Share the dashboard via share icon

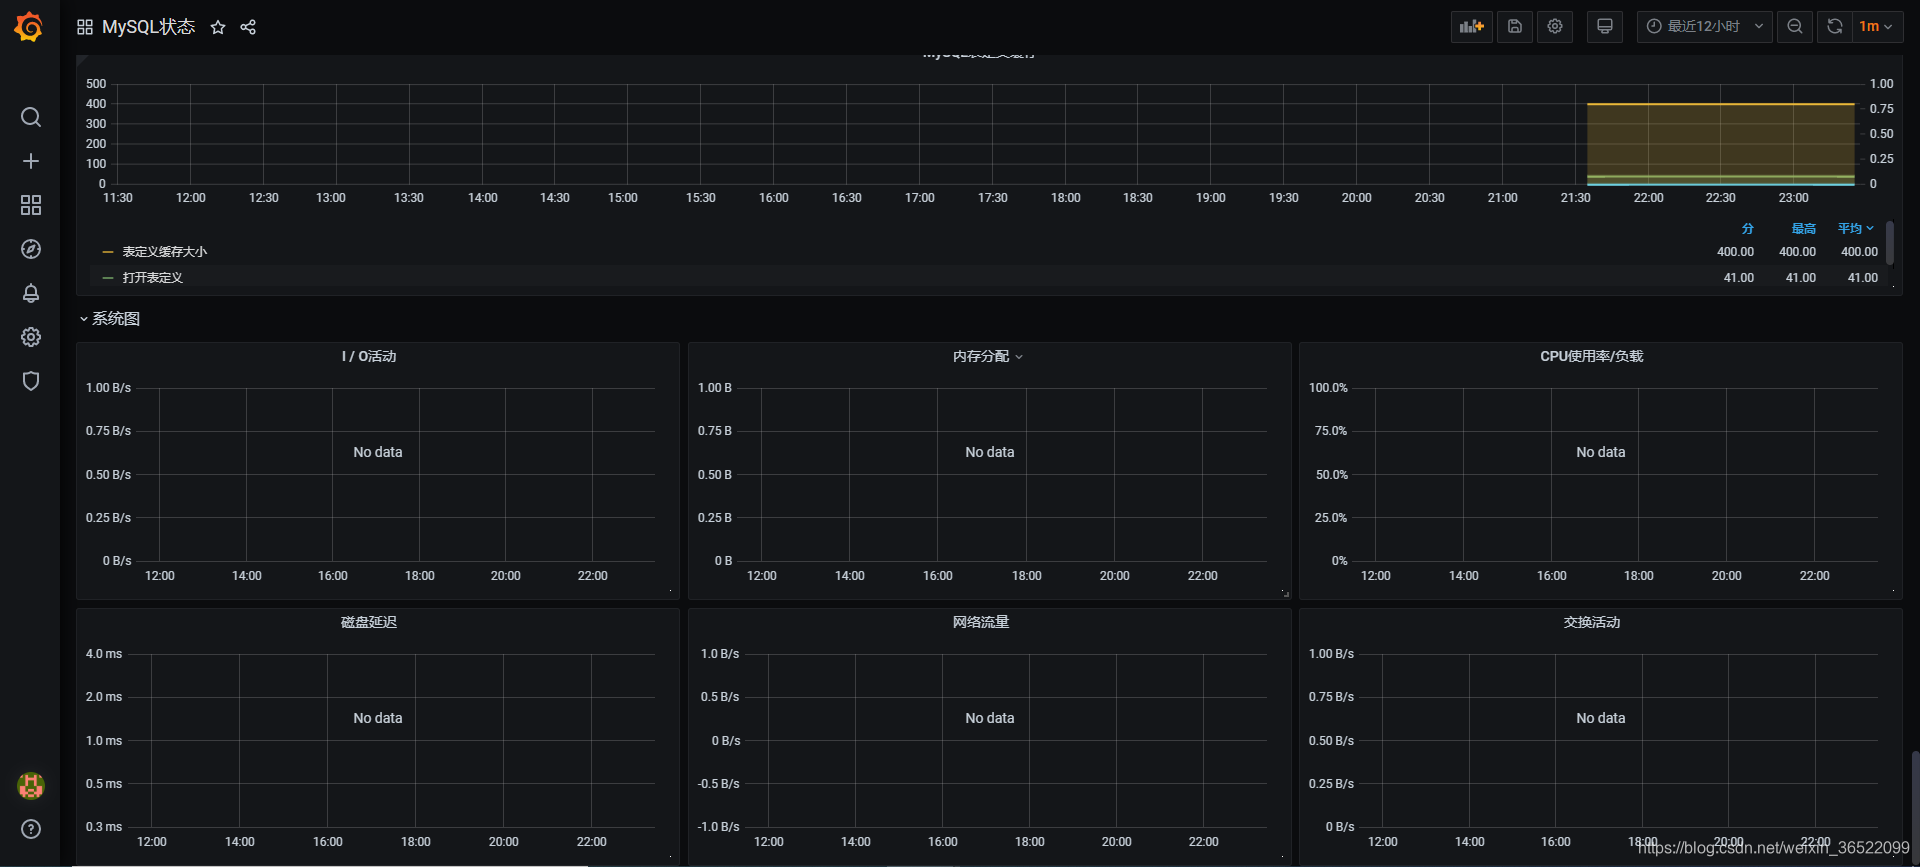click(x=248, y=27)
